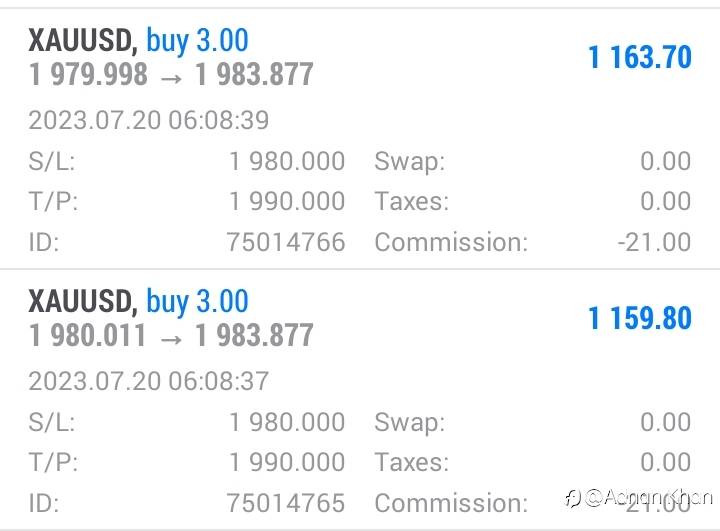Select the 06:08:37 timestamp
Image resolution: width=720 pixels, height=531 pixels.
click(148, 381)
